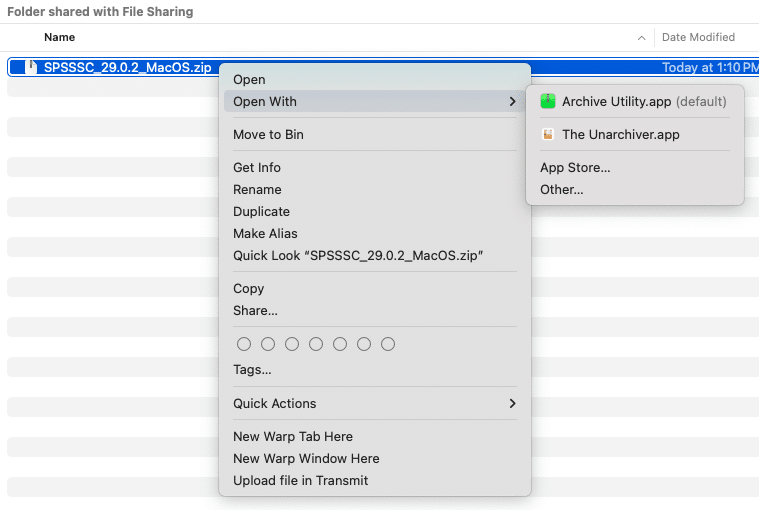Click the Archive Utility app icon

click(x=547, y=102)
